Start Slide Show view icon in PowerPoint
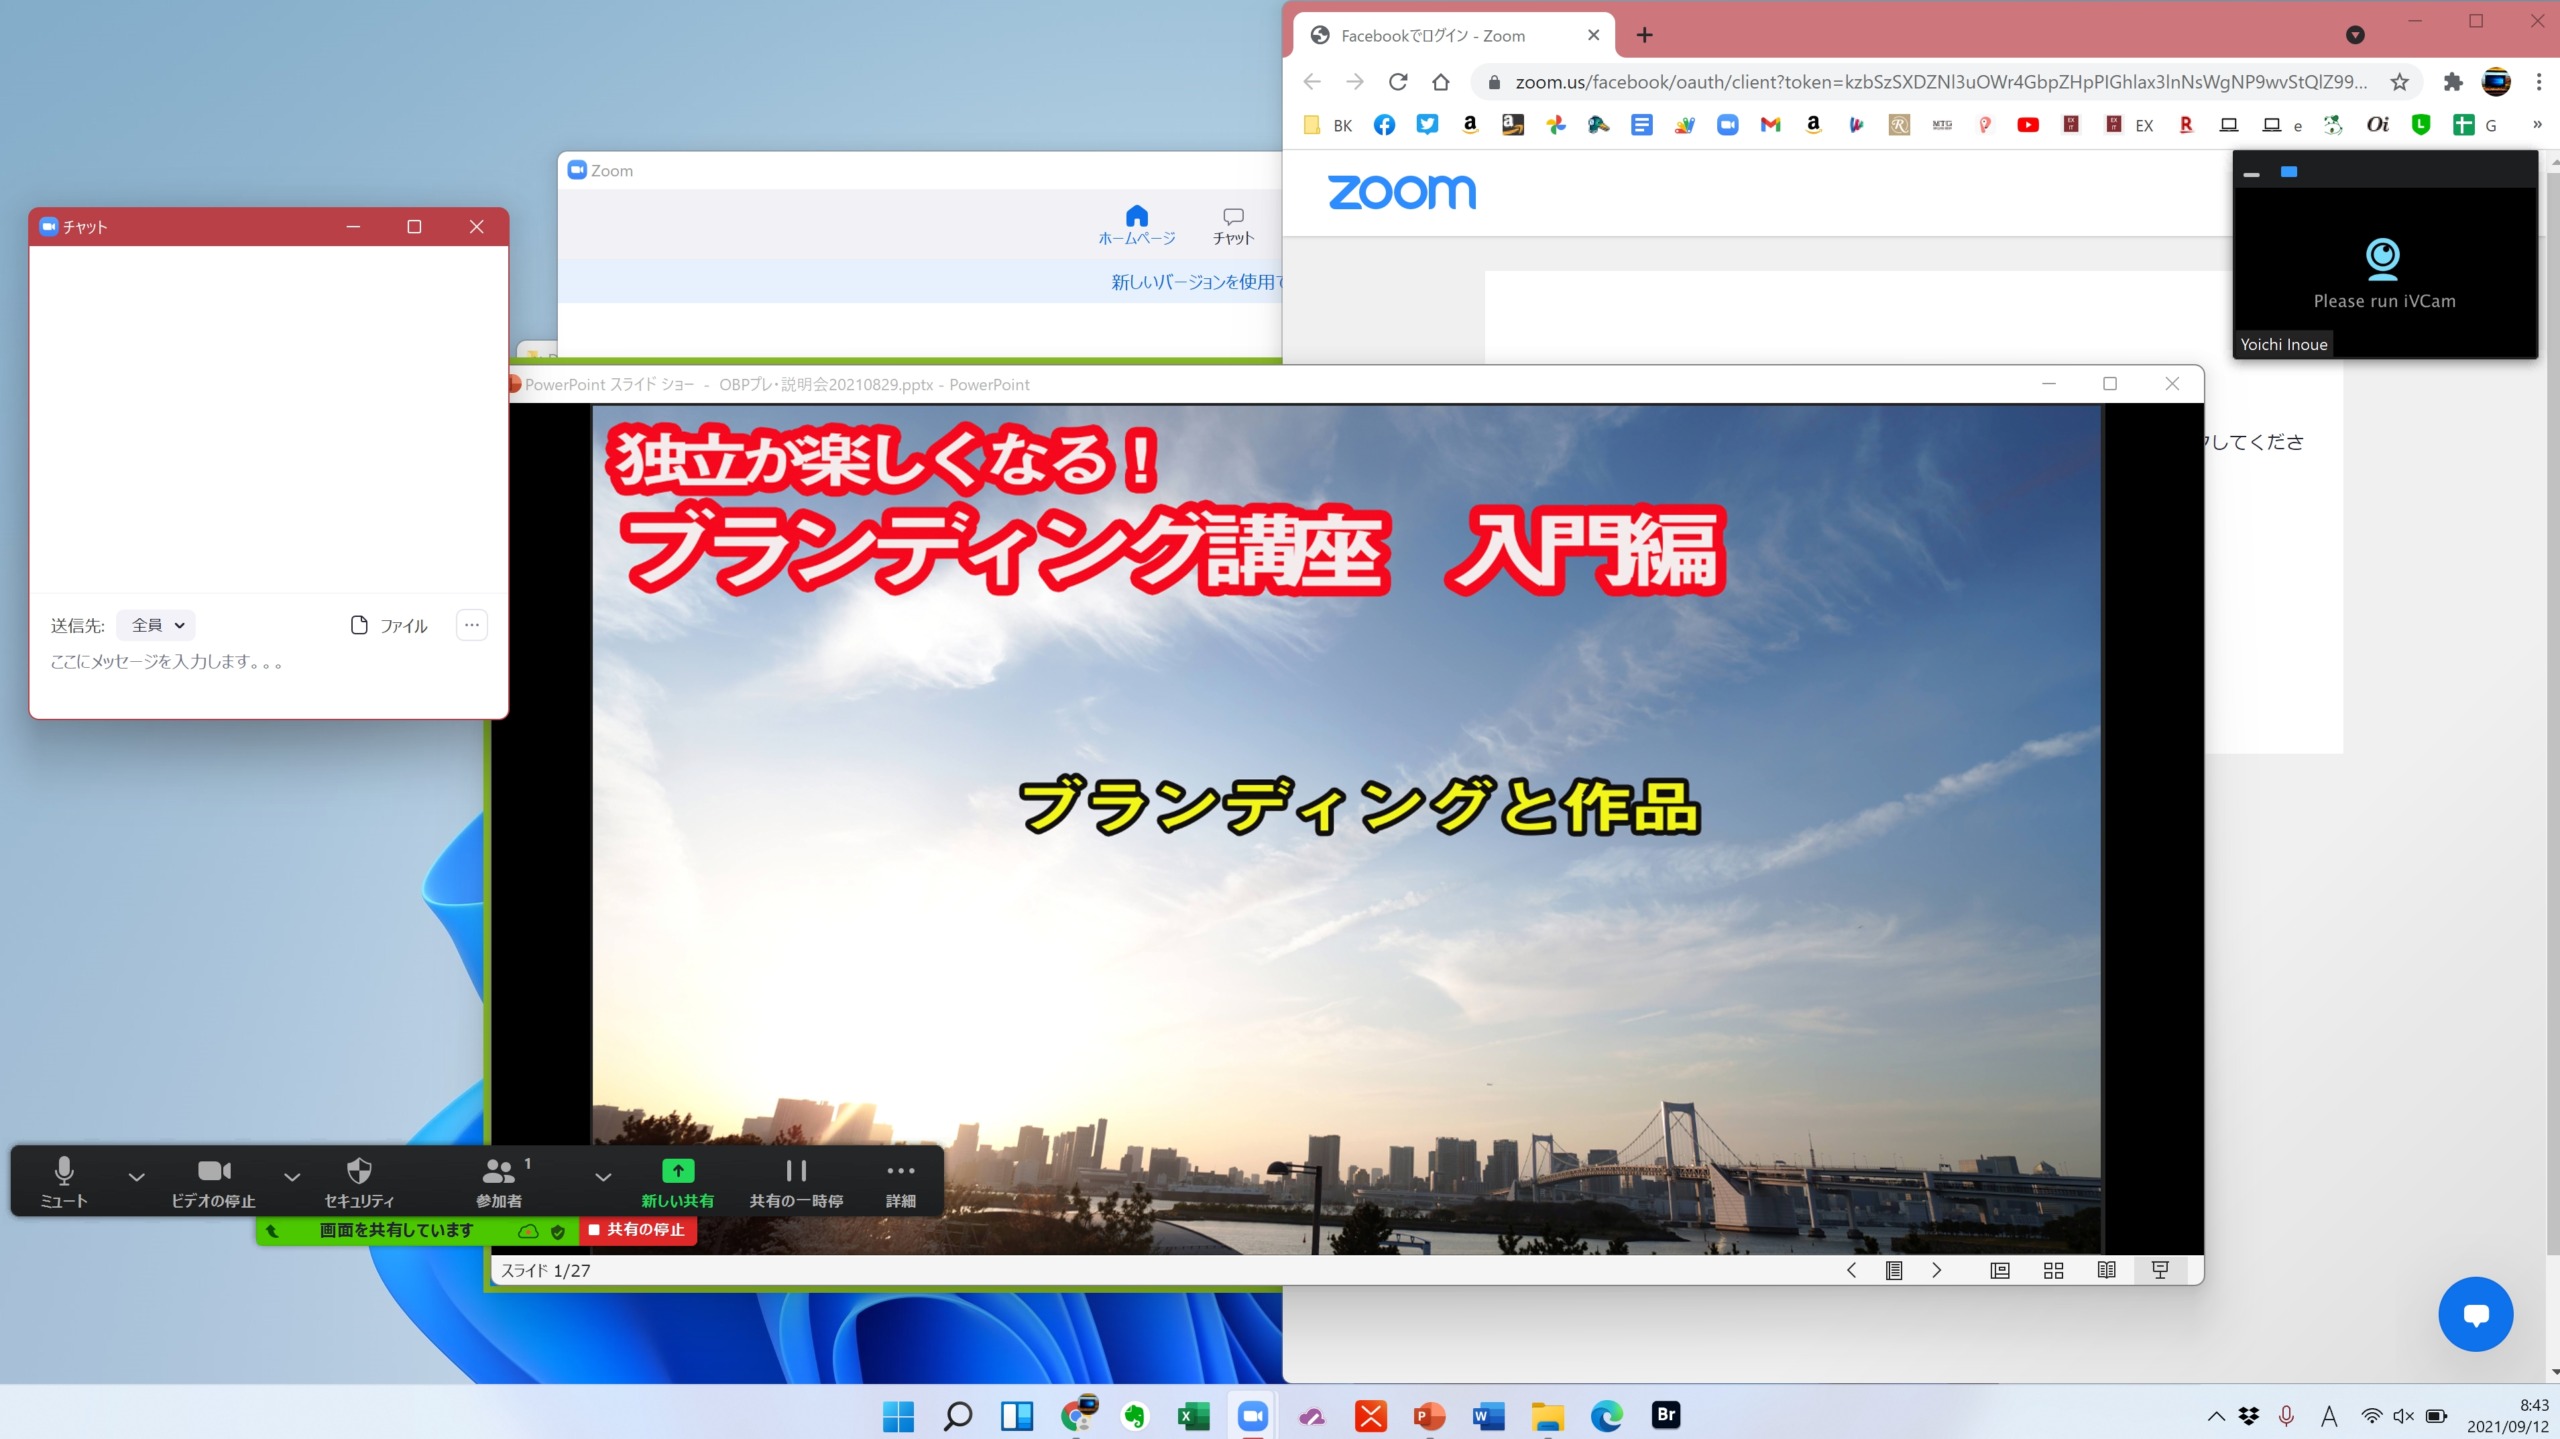2560x1439 pixels. [x=2160, y=1270]
